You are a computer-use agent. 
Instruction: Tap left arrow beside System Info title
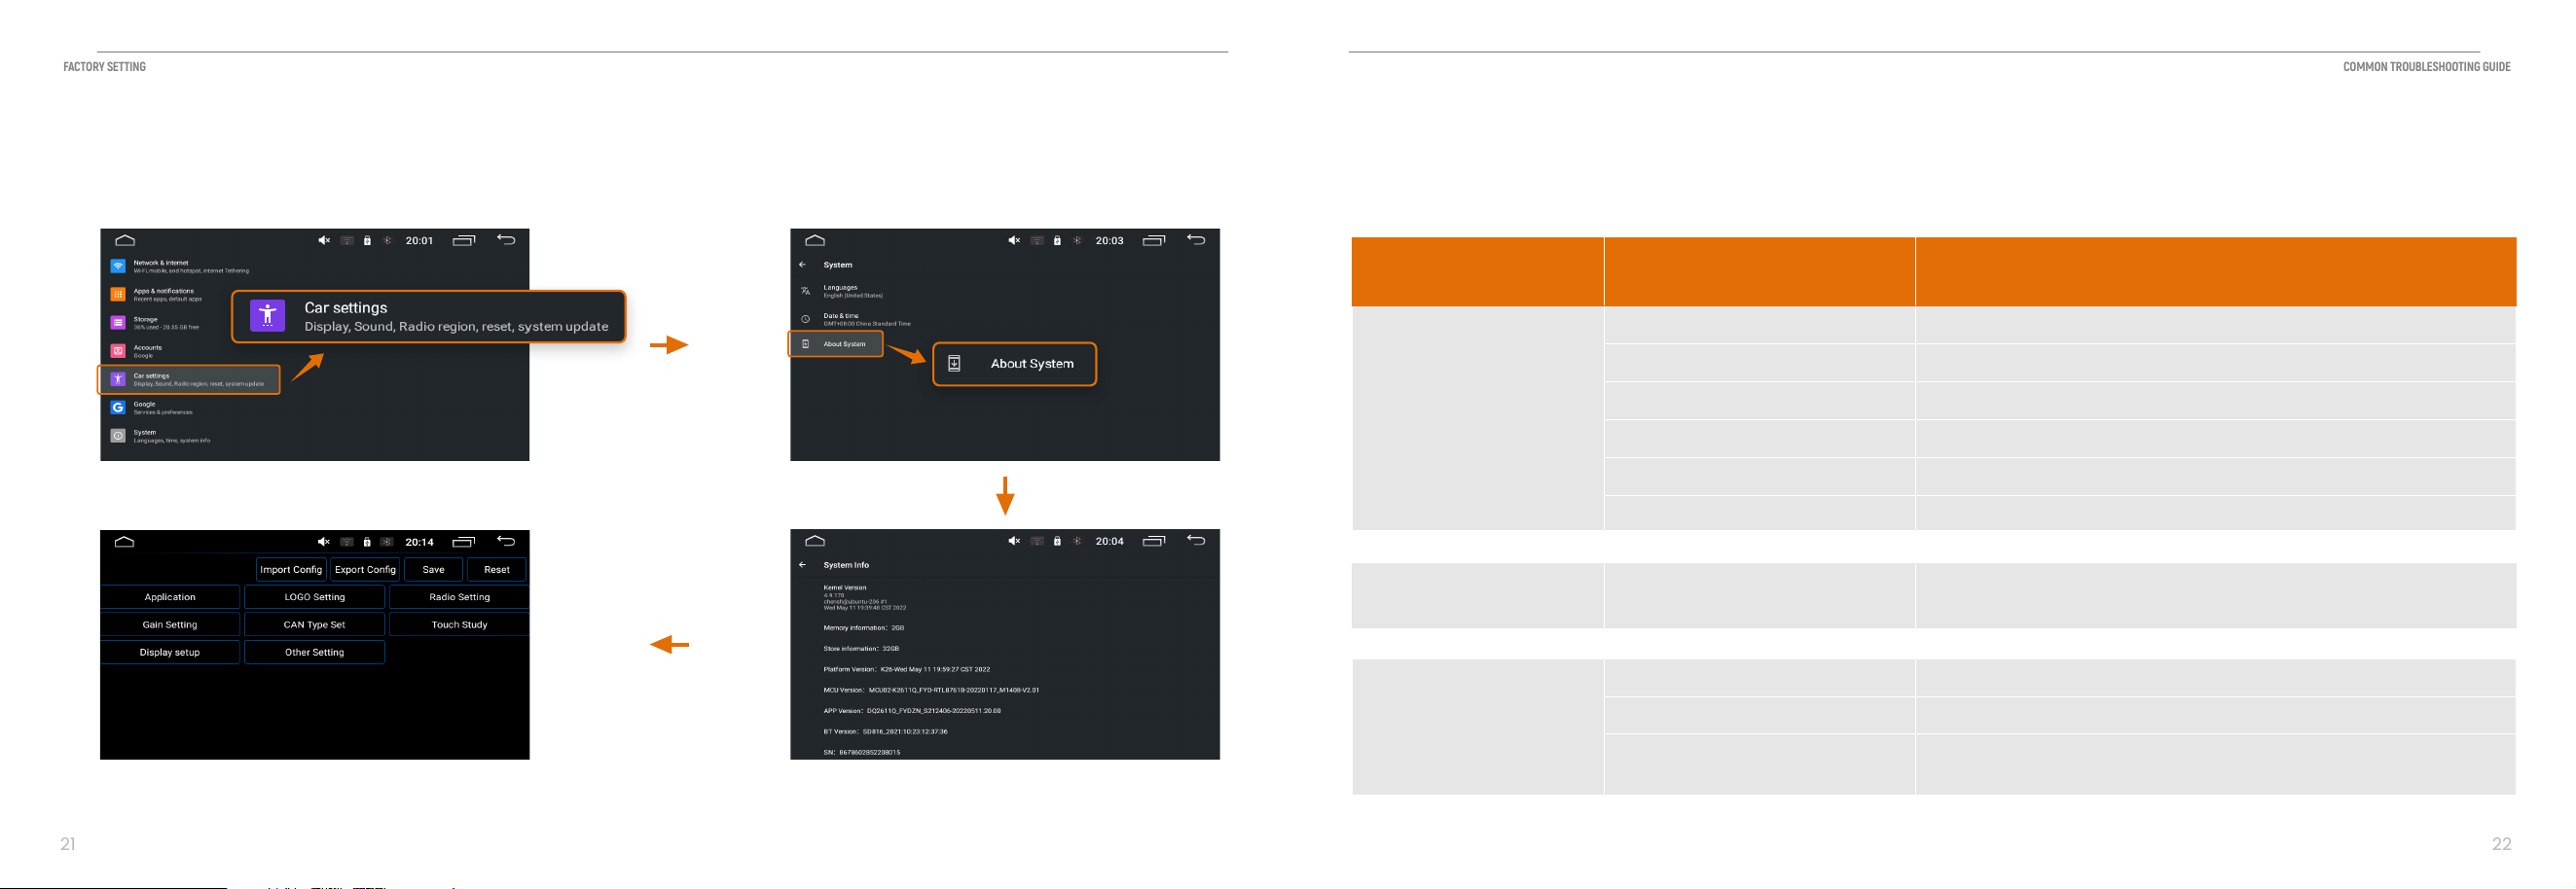802,565
